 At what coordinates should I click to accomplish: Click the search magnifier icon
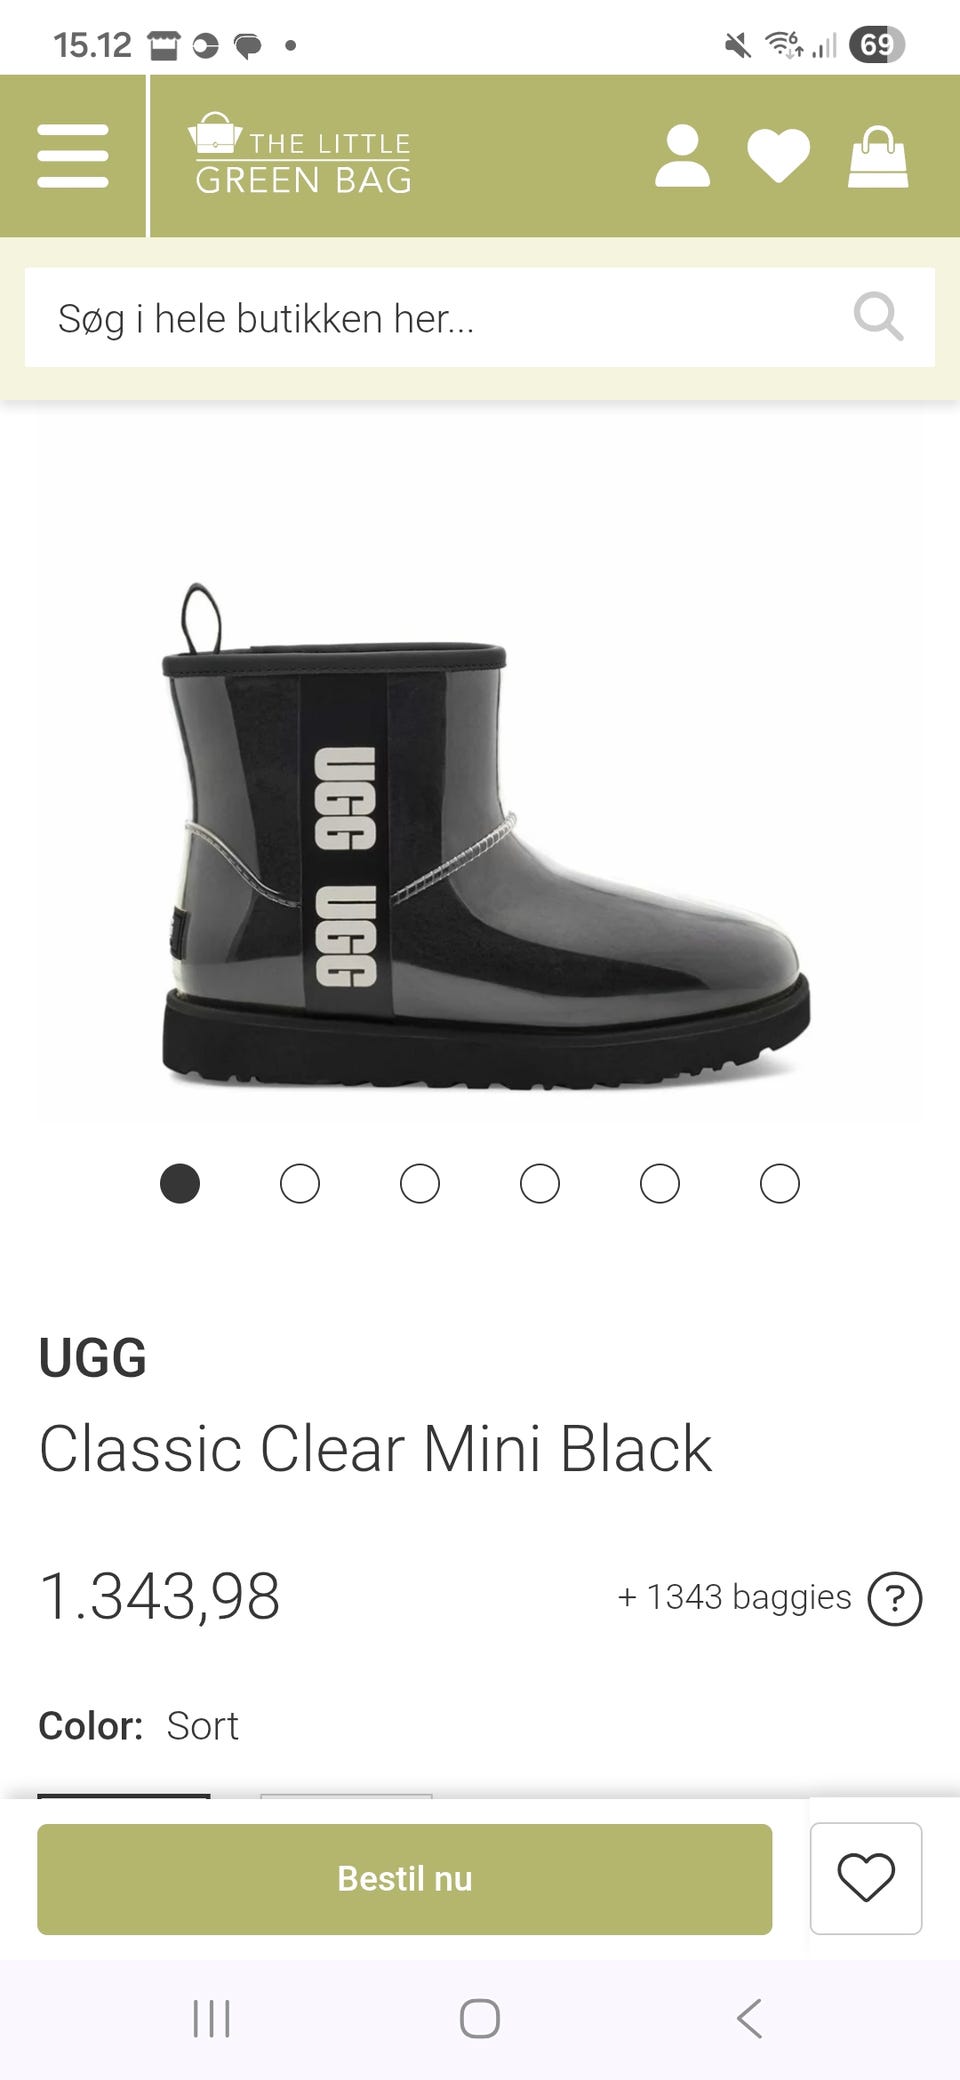878,317
